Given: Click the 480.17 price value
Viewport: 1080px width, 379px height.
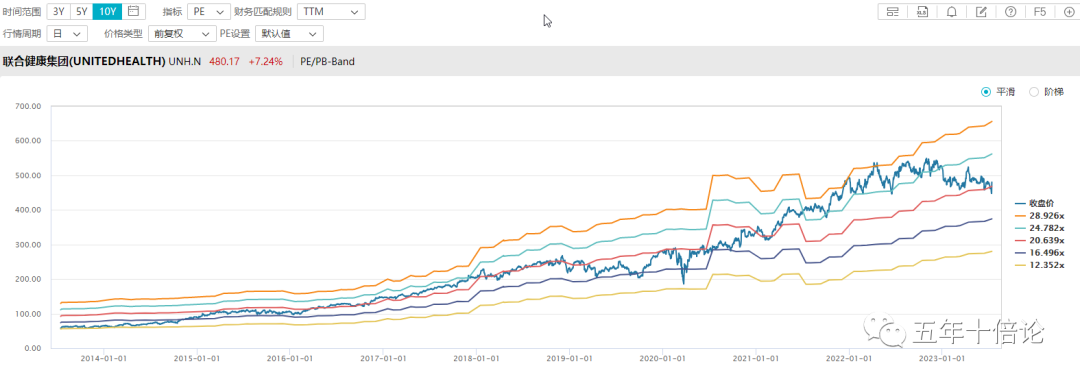Looking at the screenshot, I should click(225, 61).
